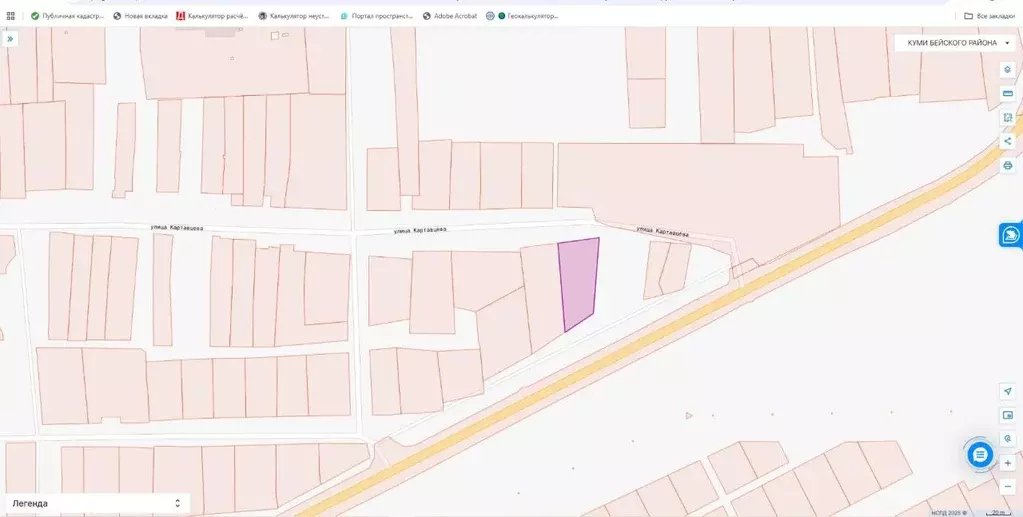Viewport: 1023px width, 517px height.
Task: Open the map layers panel icon
Action: [x=1007, y=70]
